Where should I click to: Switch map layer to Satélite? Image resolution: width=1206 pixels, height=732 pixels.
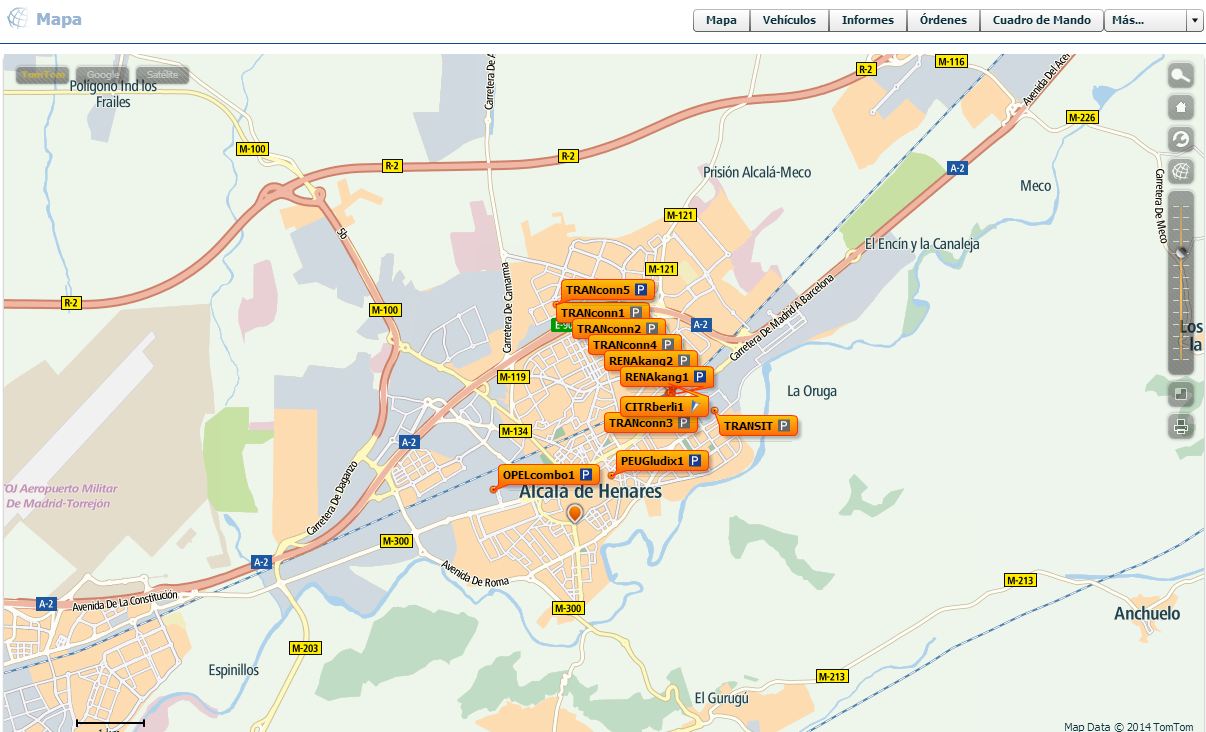coord(162,75)
